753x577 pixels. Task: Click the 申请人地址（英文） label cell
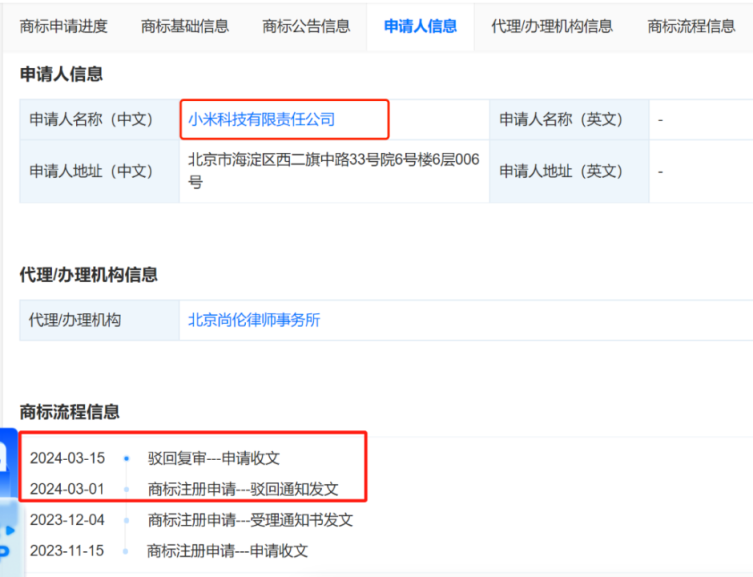pos(569,171)
